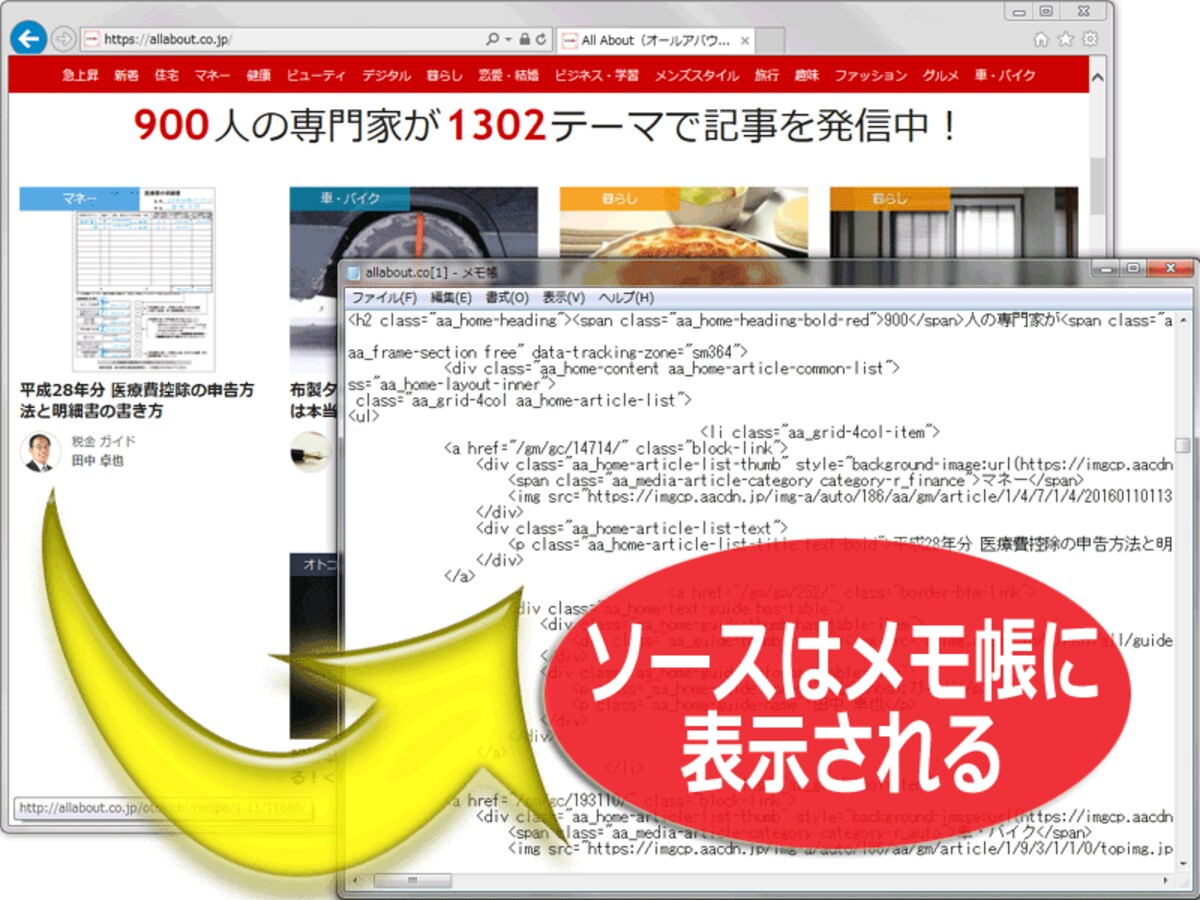The width and height of the screenshot is (1200, 900).
Task: Click the food dish article thumbnail
Action: pyautogui.click(x=684, y=222)
